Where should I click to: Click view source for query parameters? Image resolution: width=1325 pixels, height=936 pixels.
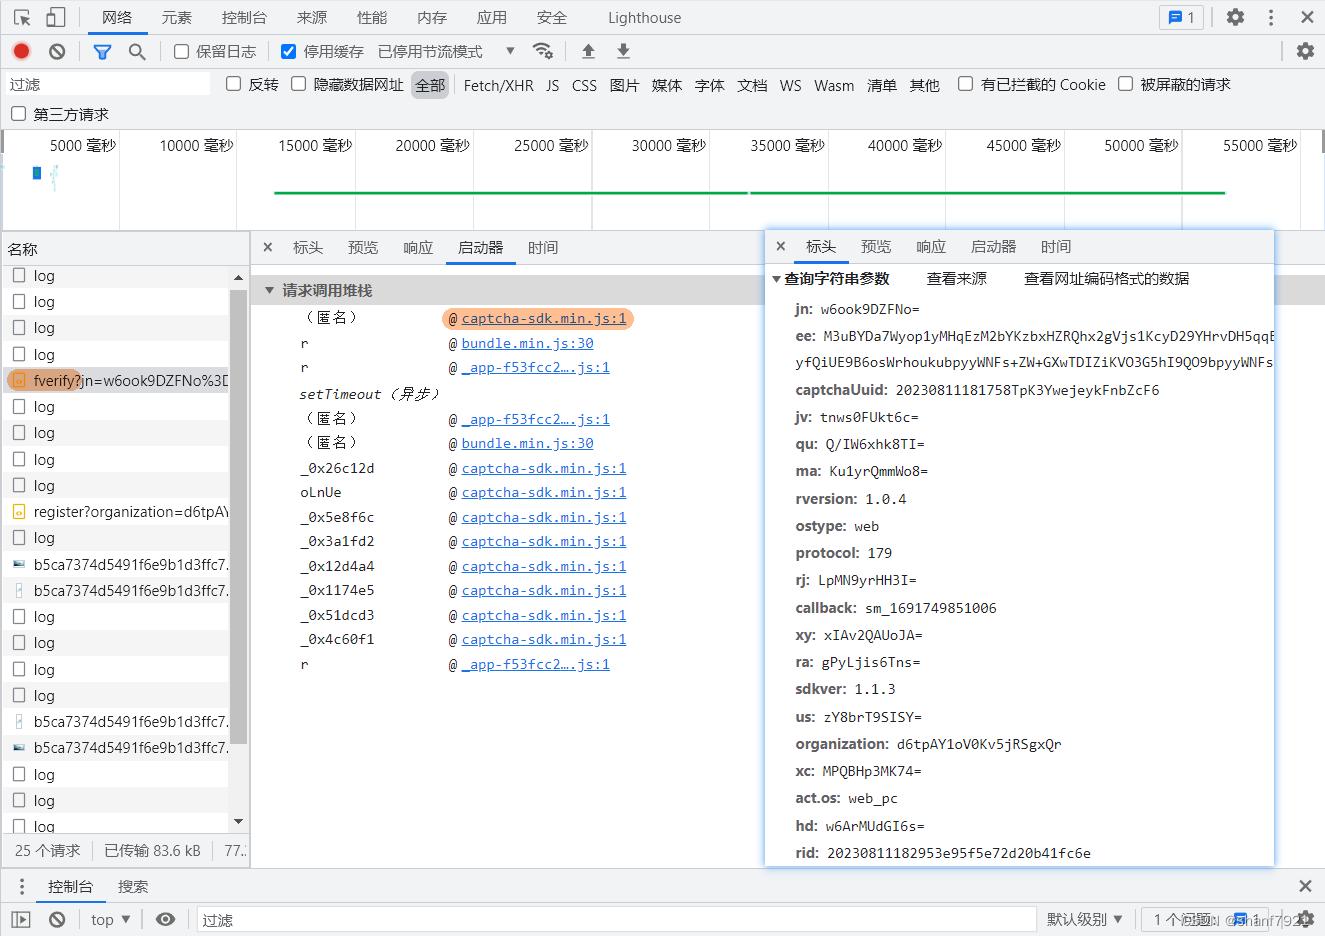(x=956, y=279)
